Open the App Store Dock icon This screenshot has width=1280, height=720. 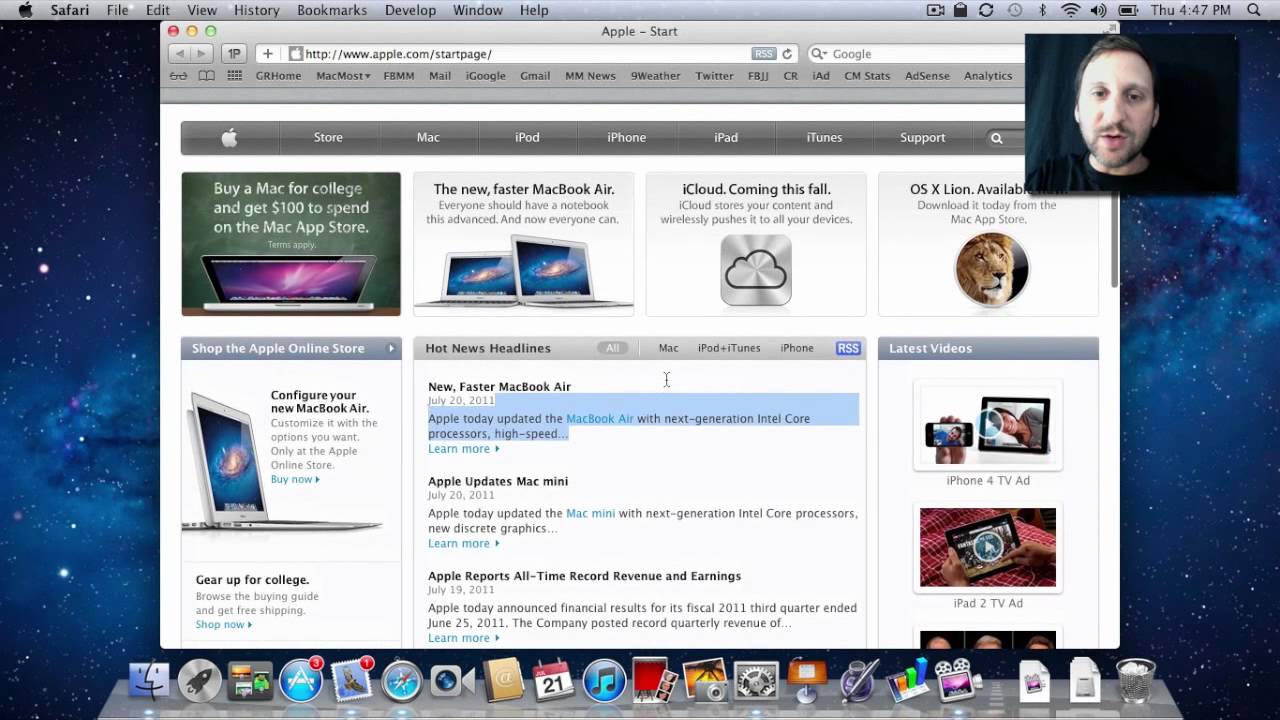point(301,681)
